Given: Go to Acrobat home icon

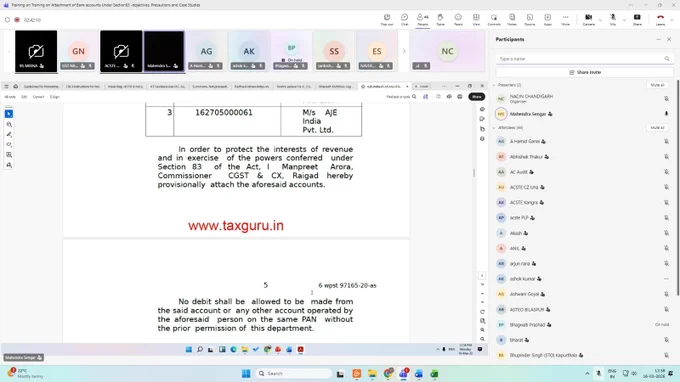Looking at the screenshot, I should coord(16,86).
